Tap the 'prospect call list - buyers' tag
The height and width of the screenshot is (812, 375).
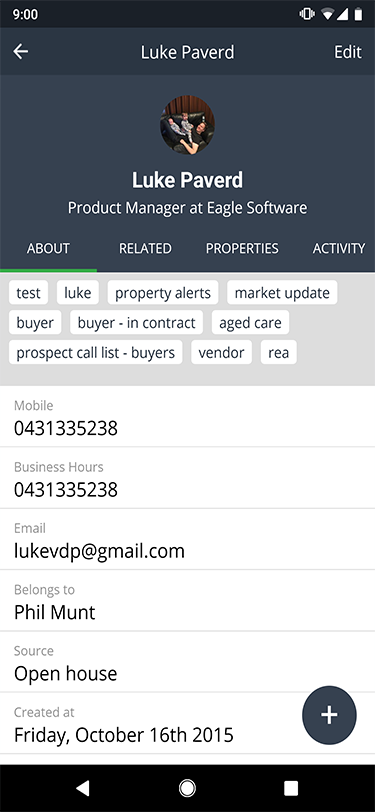coord(95,353)
